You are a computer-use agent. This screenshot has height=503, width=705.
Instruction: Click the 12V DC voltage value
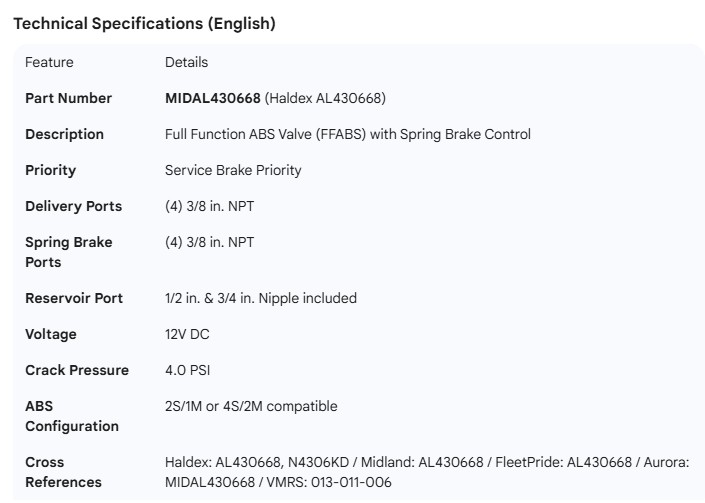[x=187, y=334]
